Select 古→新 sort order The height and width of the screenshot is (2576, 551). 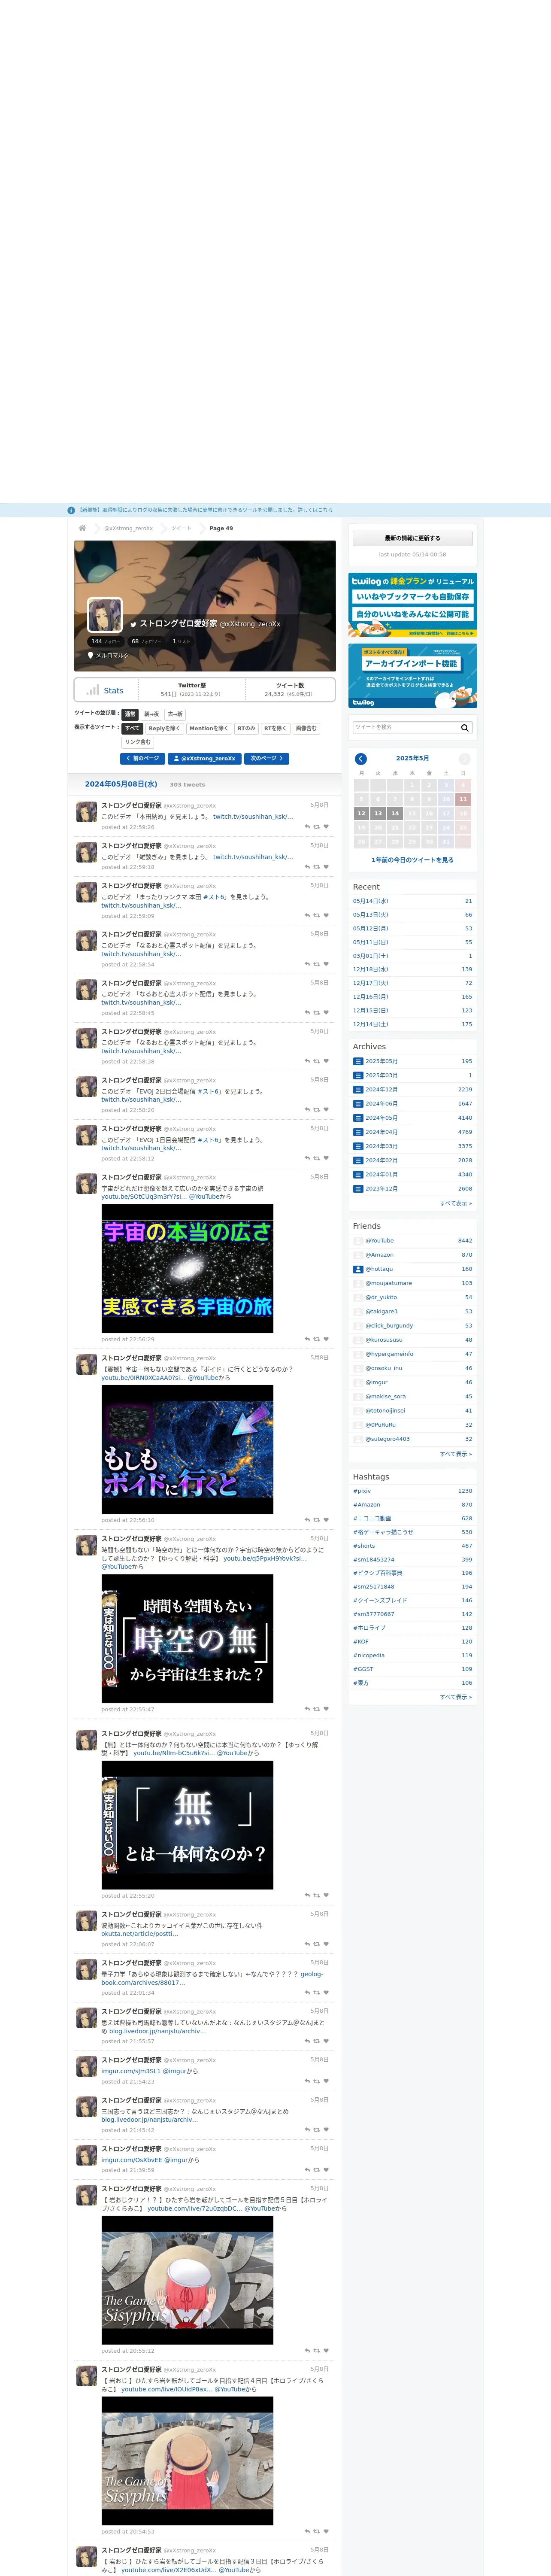click(x=175, y=714)
